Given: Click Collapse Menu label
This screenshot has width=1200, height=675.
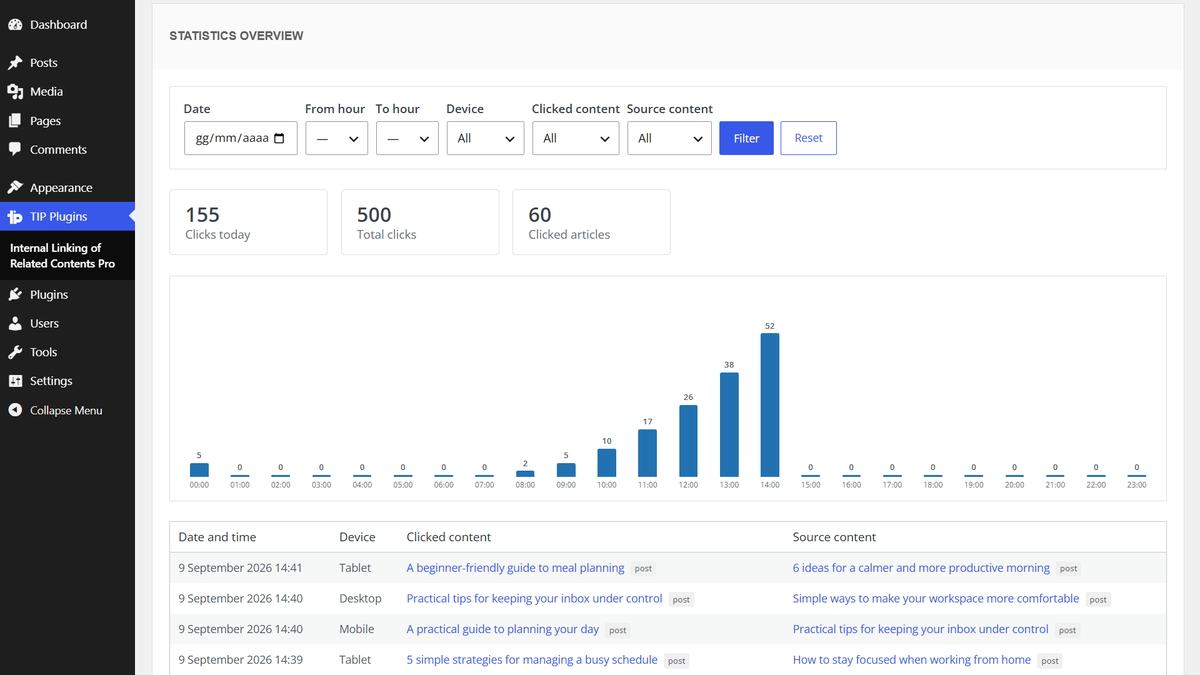Looking at the screenshot, I should click(66, 410).
